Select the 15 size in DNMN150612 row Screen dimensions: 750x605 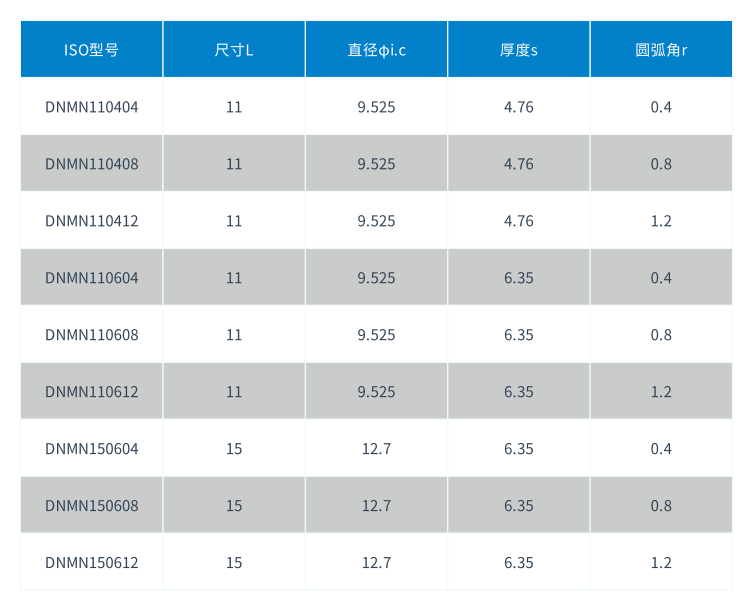coord(234,562)
